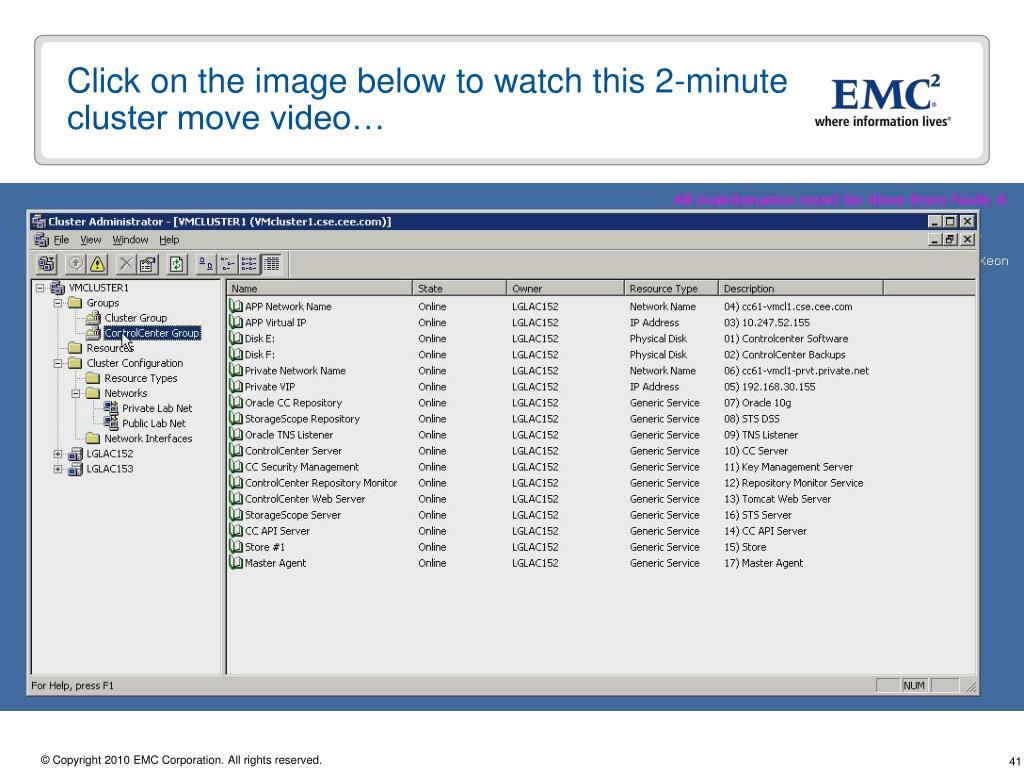The image size is (1024, 768).
Task: Click the Resources folder icon in tree
Action: (75, 347)
